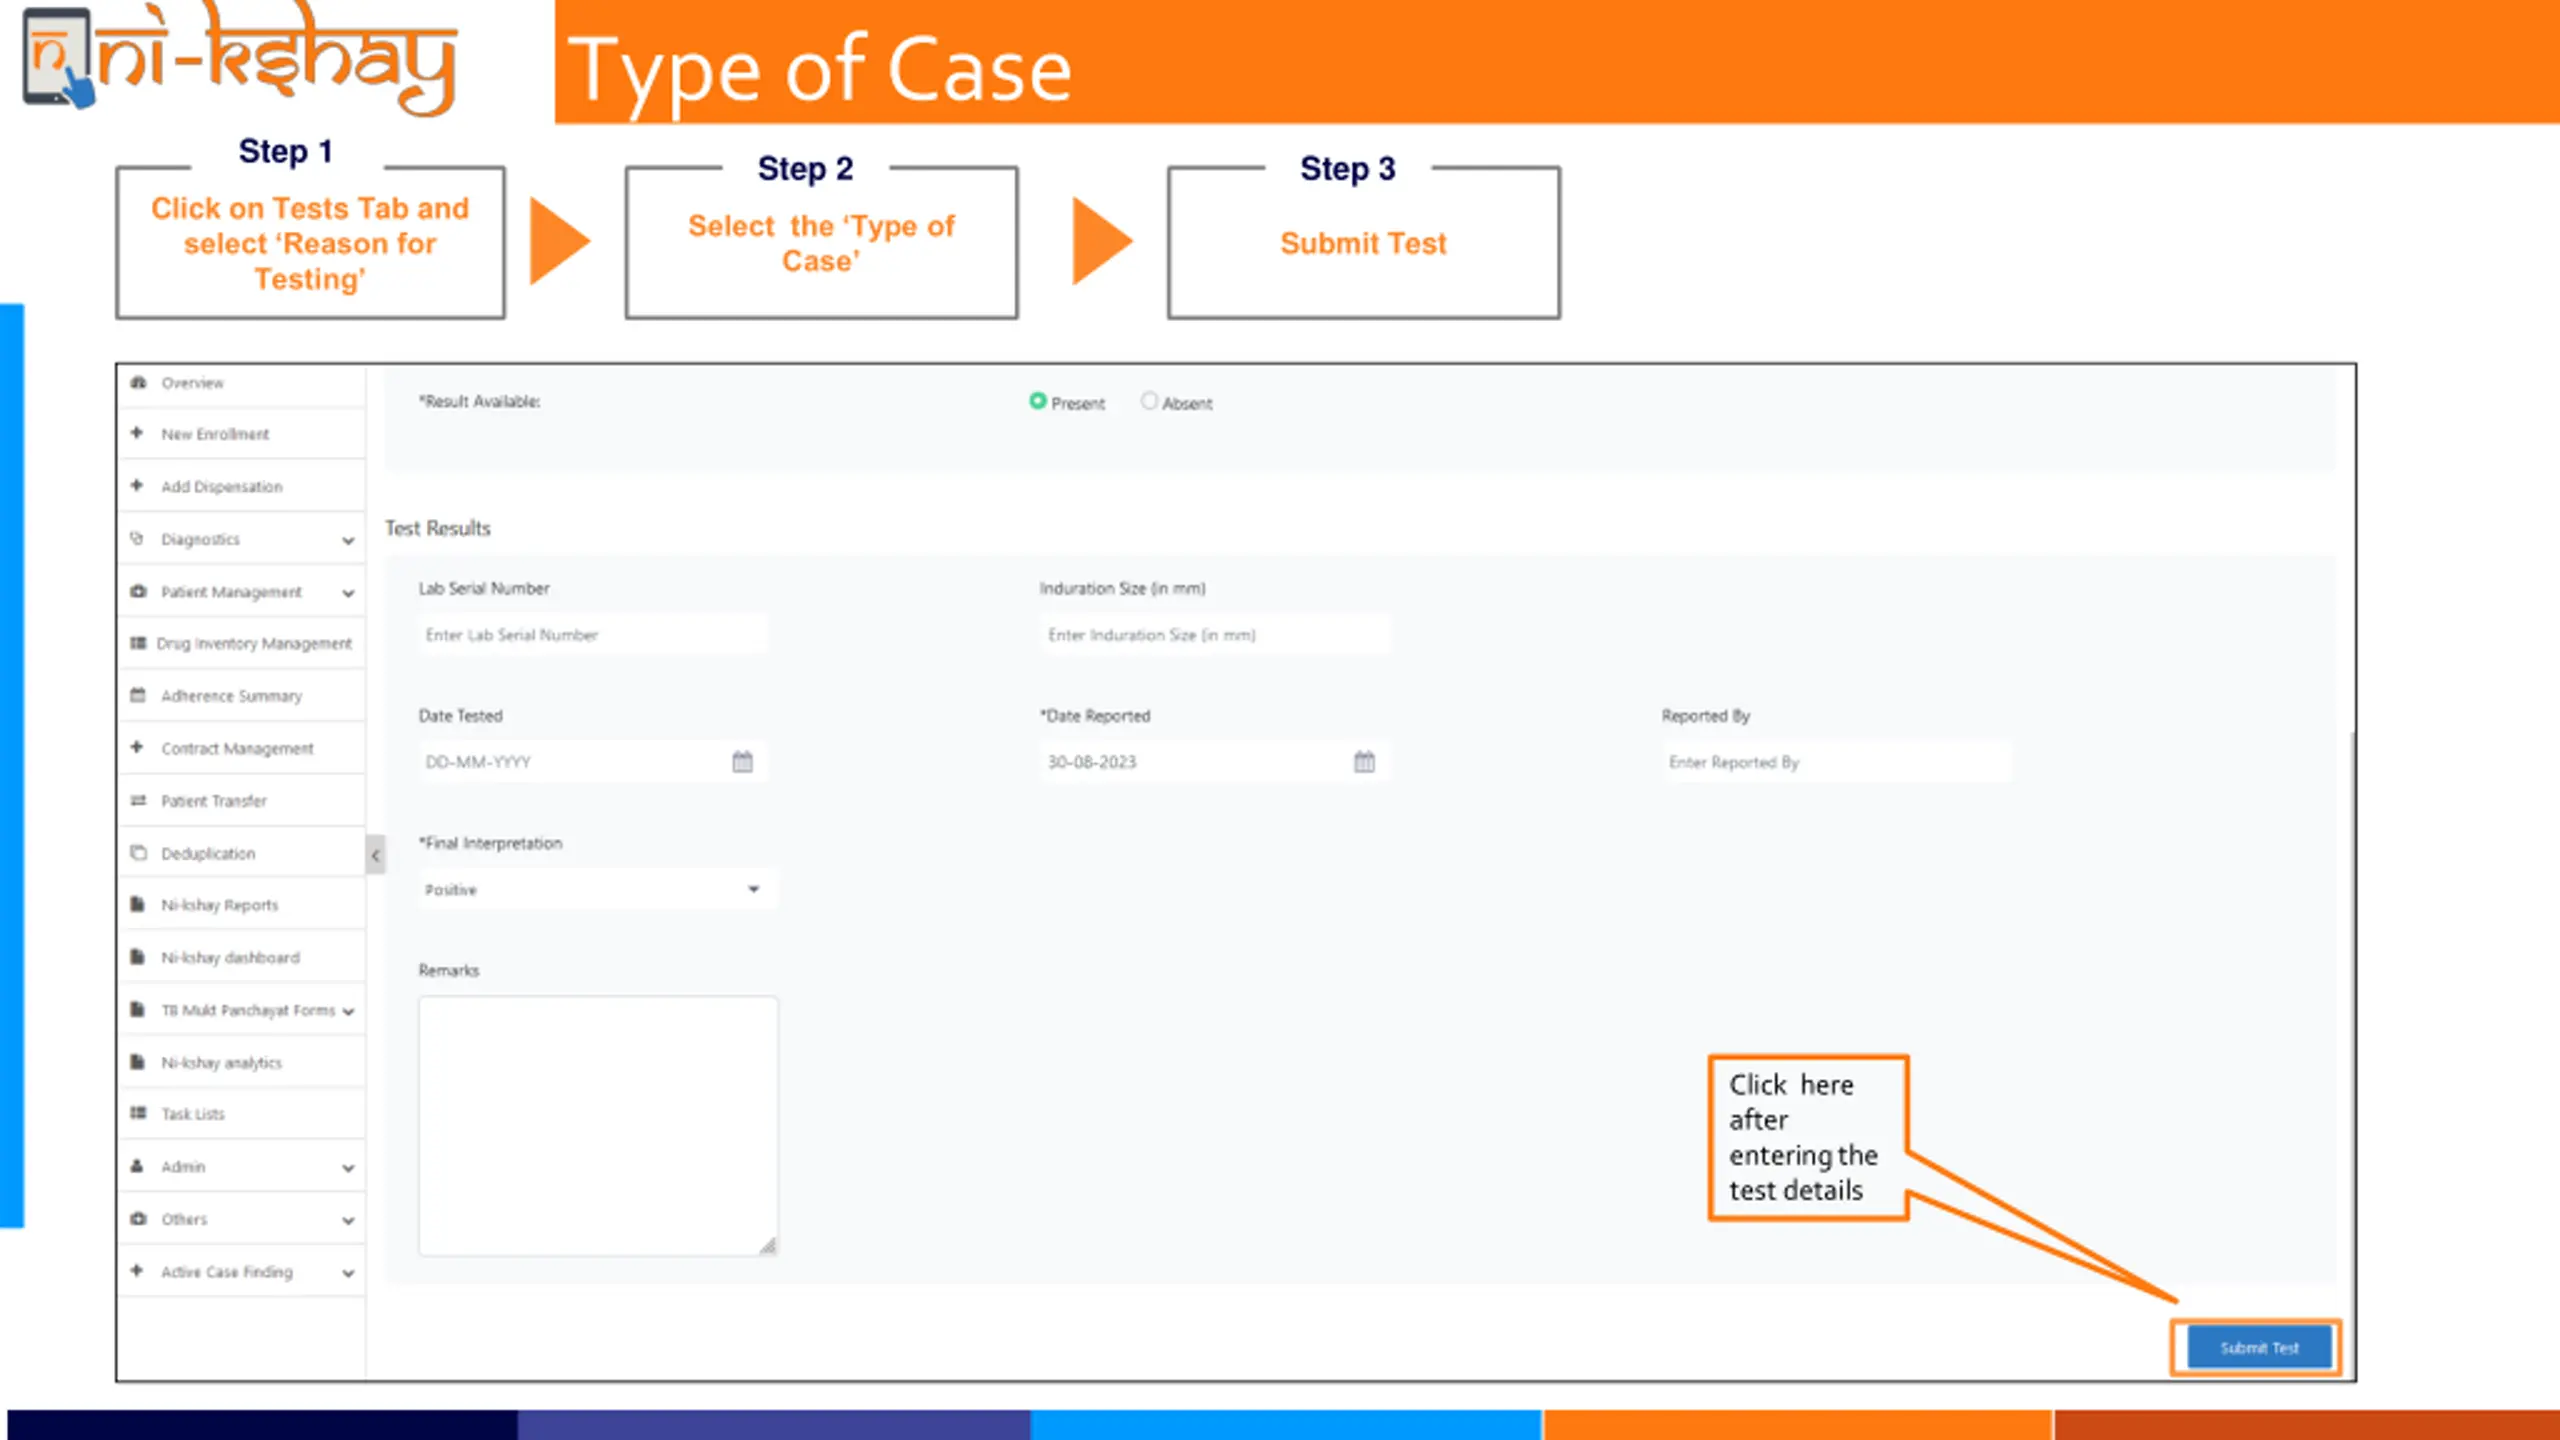Expand the Diagnostics menu chevron
Screen dimensions: 2560x1440
pyautogui.click(x=348, y=540)
